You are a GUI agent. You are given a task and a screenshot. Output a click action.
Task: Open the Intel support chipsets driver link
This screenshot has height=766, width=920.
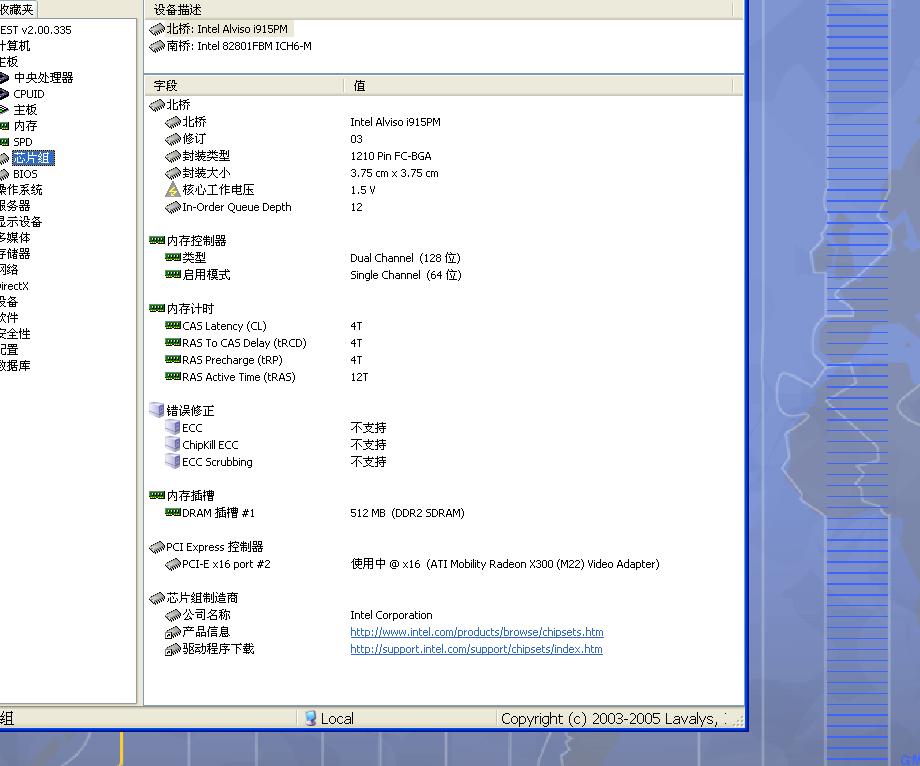[x=476, y=649]
